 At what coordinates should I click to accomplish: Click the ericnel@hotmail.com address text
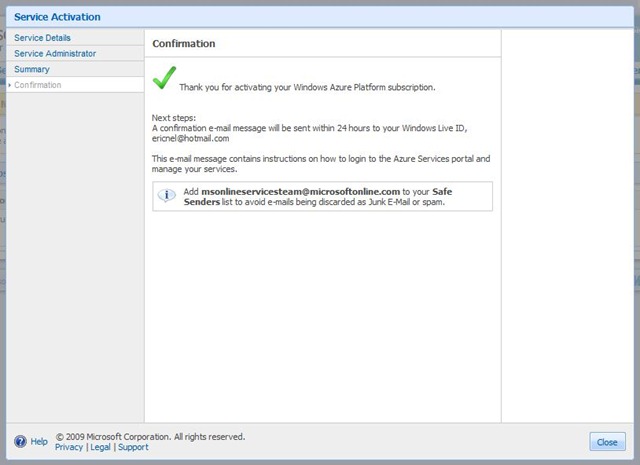click(x=190, y=138)
